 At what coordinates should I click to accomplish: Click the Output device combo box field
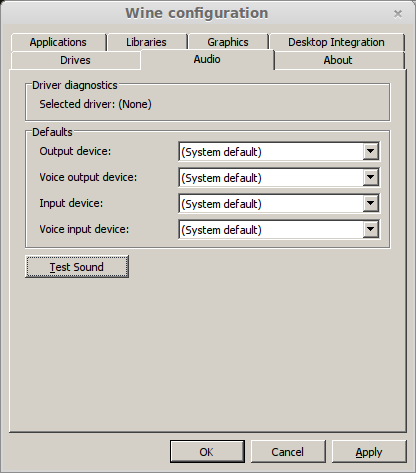tap(279, 151)
